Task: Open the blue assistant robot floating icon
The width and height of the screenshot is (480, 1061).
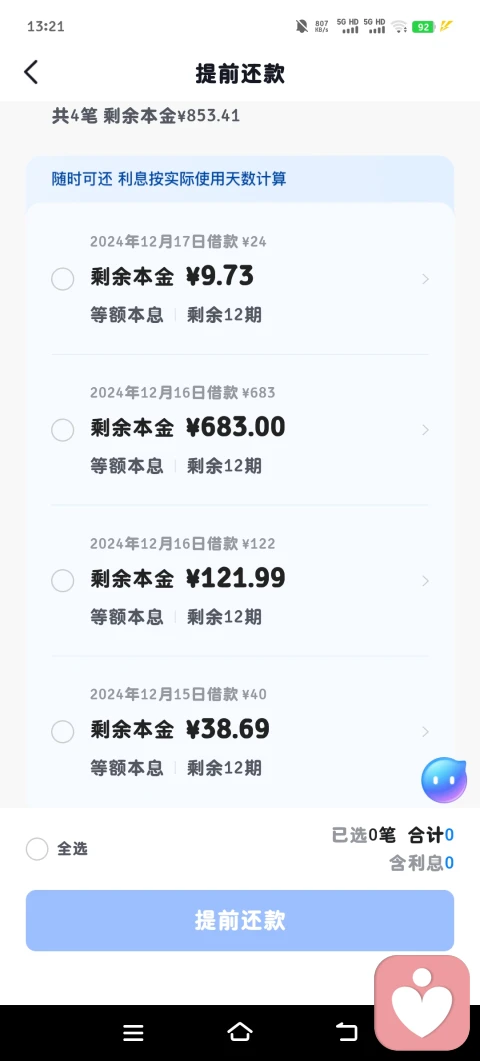Action: (444, 780)
